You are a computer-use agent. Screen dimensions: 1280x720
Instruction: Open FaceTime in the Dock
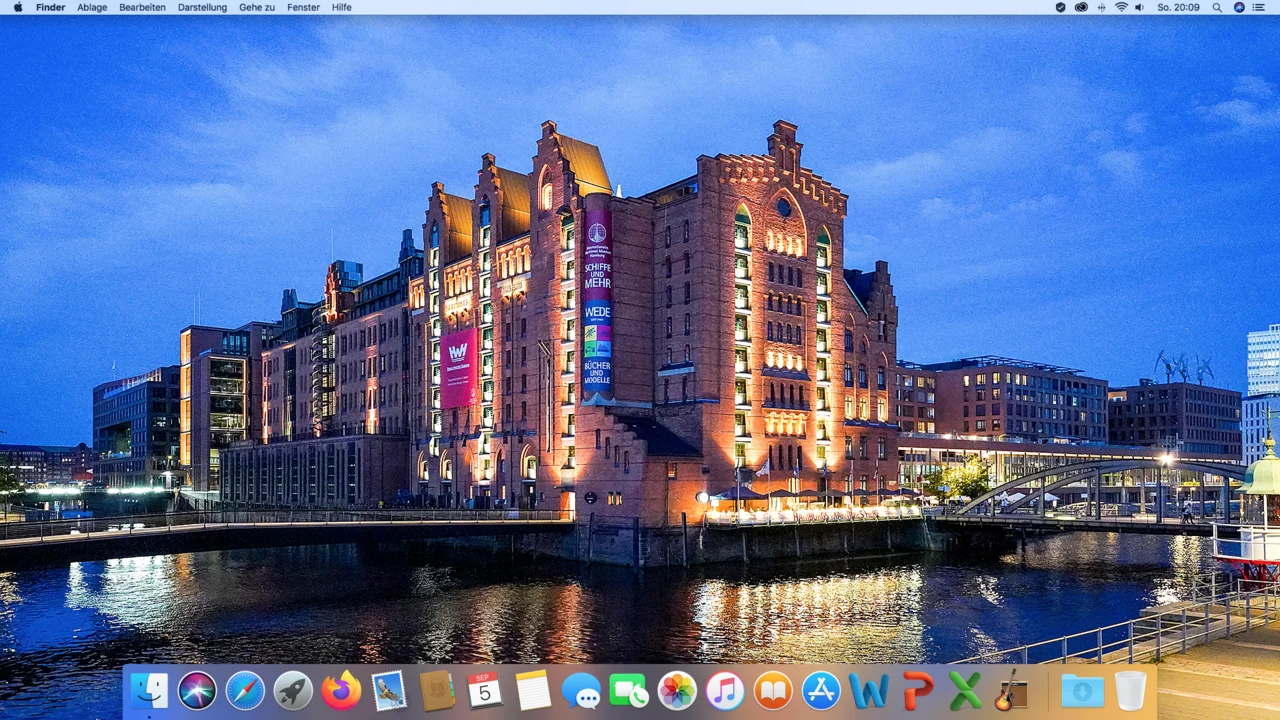pos(629,691)
